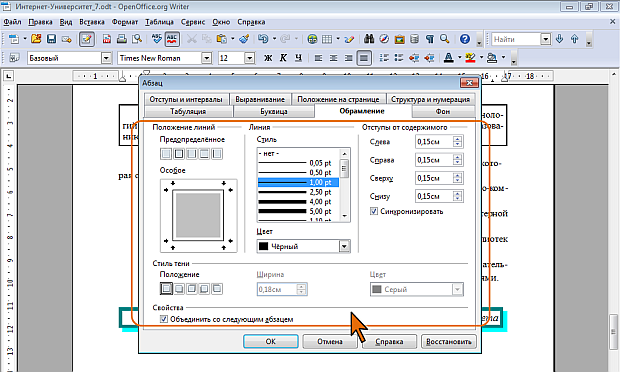Expand Table icon dropdown arrow
The image size is (620, 372).
click(338, 39)
